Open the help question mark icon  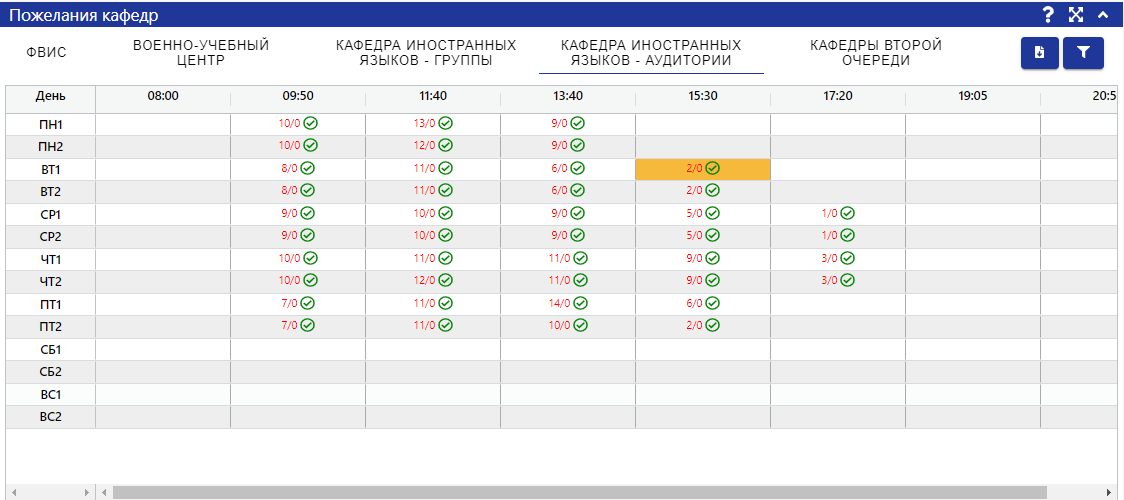pos(1048,14)
